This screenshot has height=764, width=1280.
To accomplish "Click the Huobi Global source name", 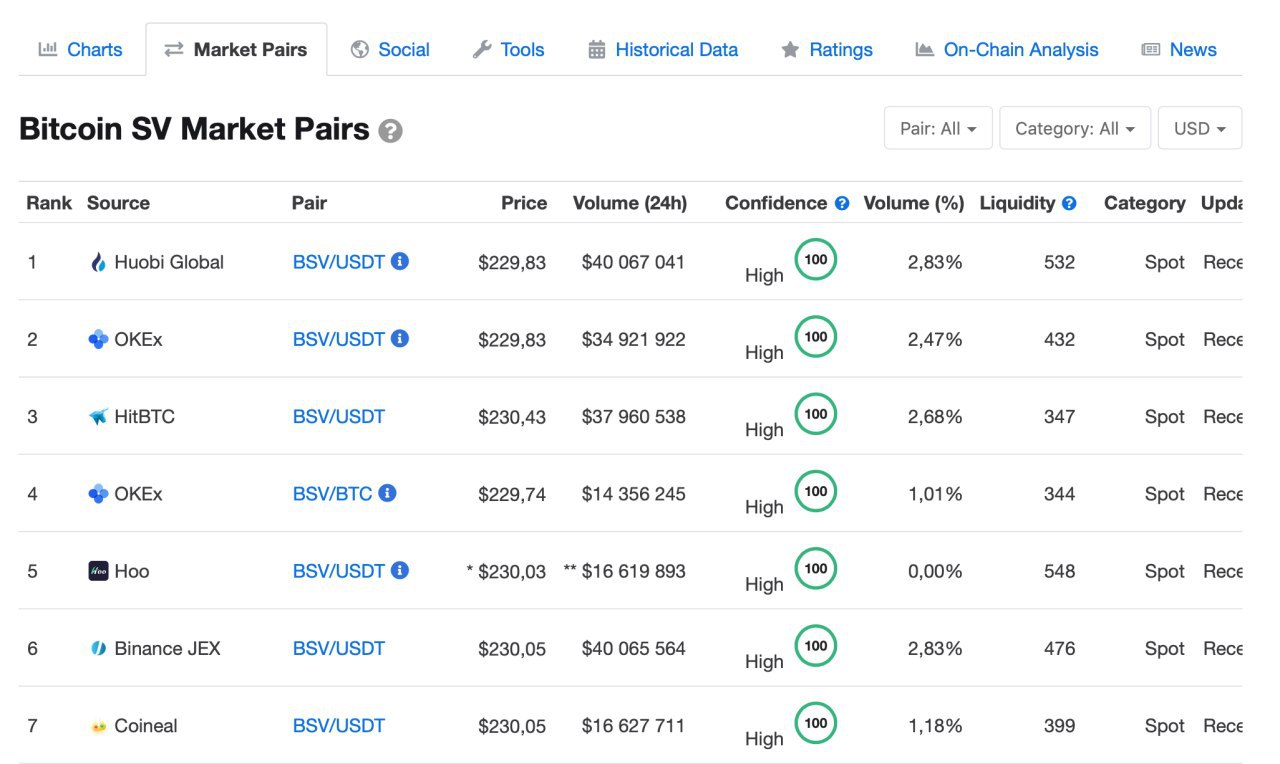I will [x=169, y=262].
